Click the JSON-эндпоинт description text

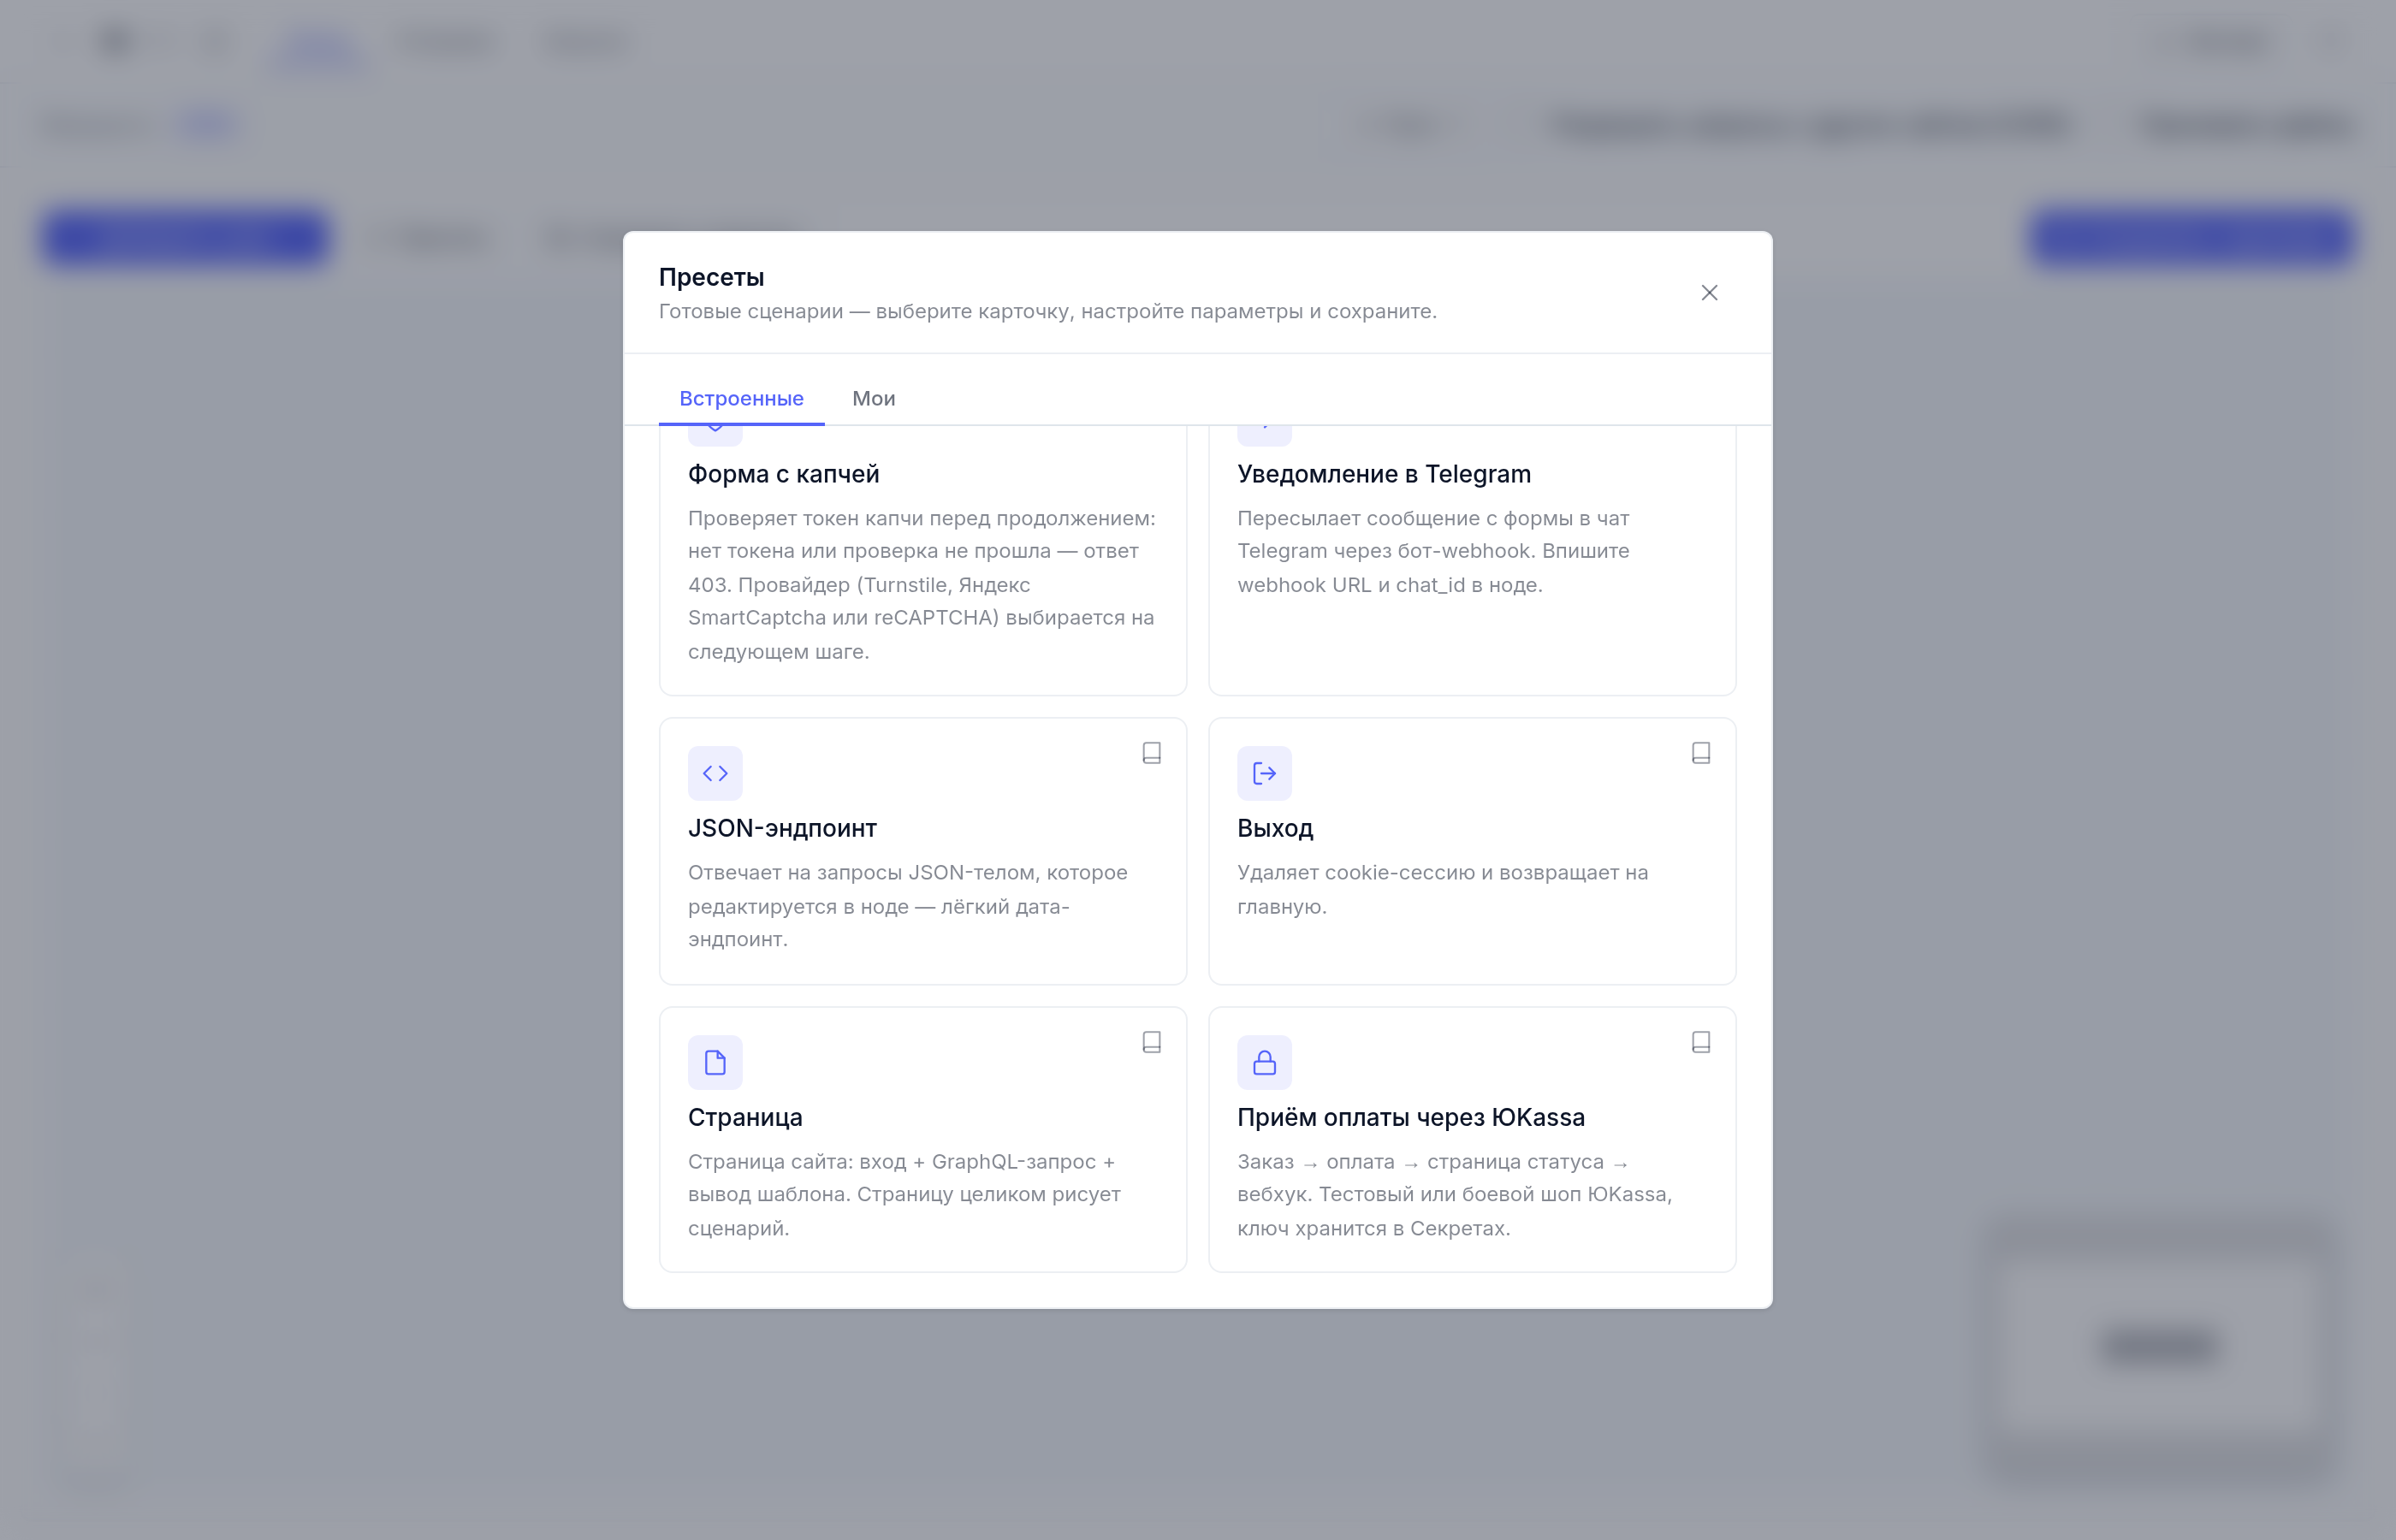pos(907,906)
